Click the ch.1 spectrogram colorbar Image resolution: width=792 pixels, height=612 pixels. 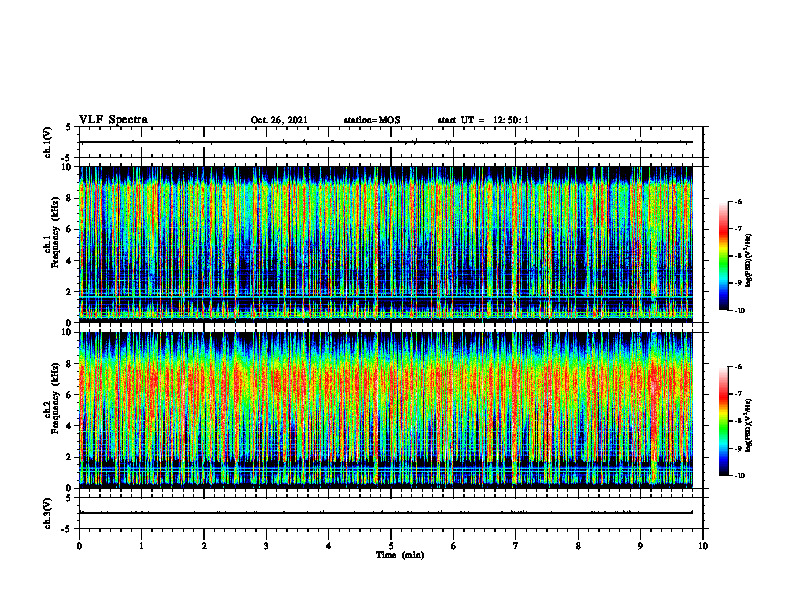[x=723, y=256]
